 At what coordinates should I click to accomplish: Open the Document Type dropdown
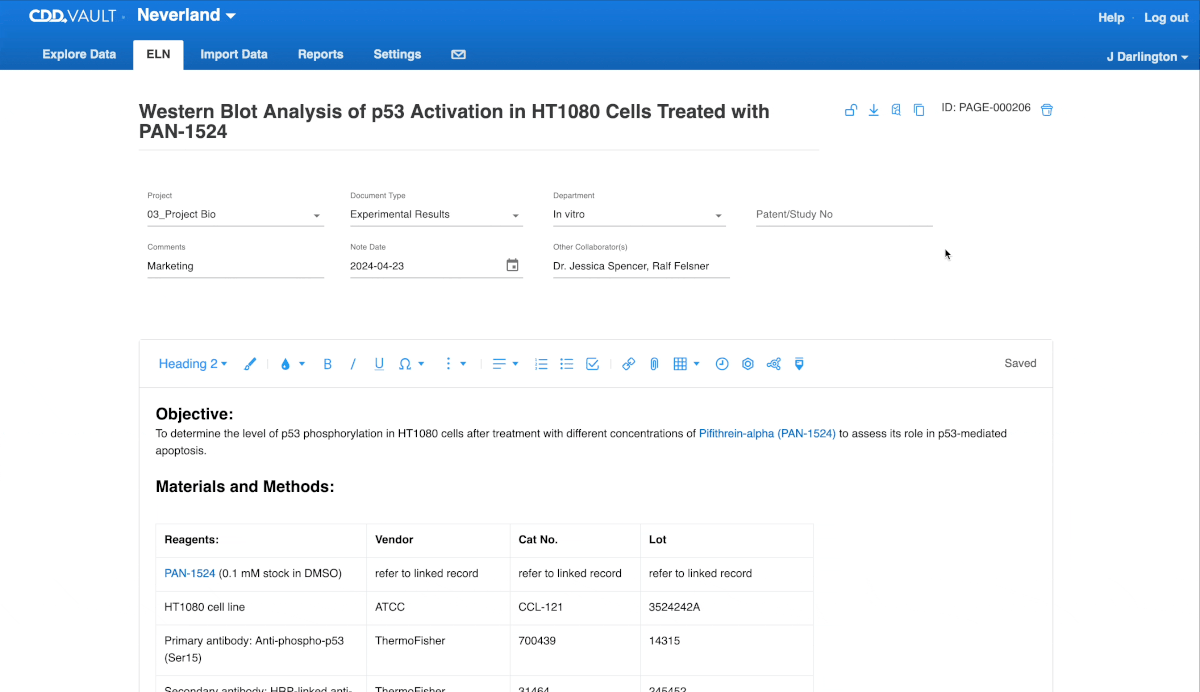tap(436, 214)
